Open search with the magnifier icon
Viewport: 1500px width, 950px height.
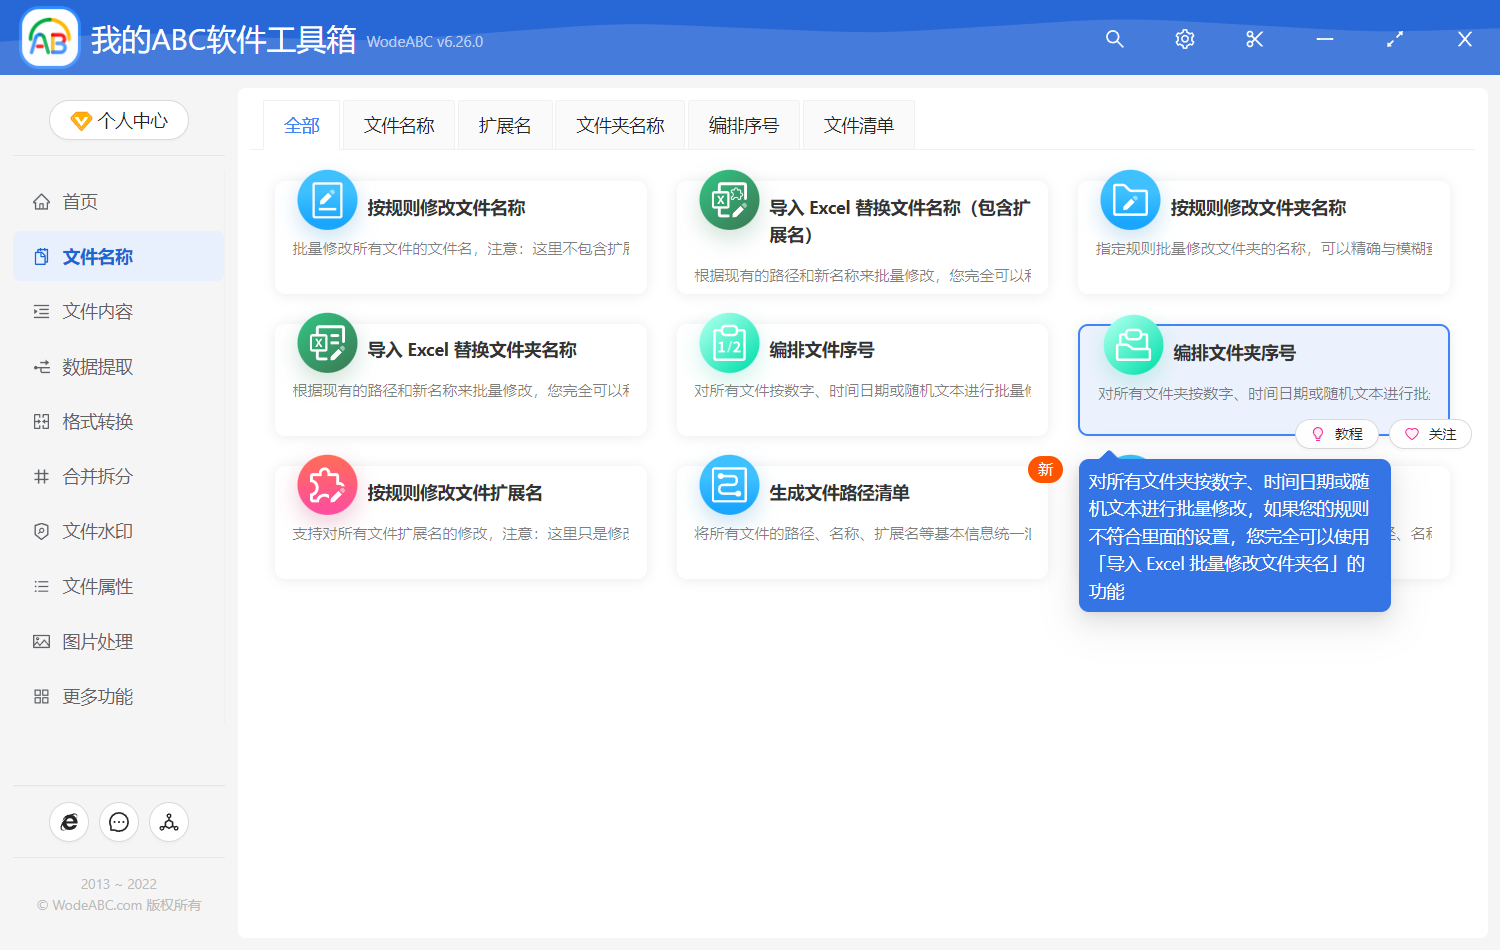(x=1114, y=39)
